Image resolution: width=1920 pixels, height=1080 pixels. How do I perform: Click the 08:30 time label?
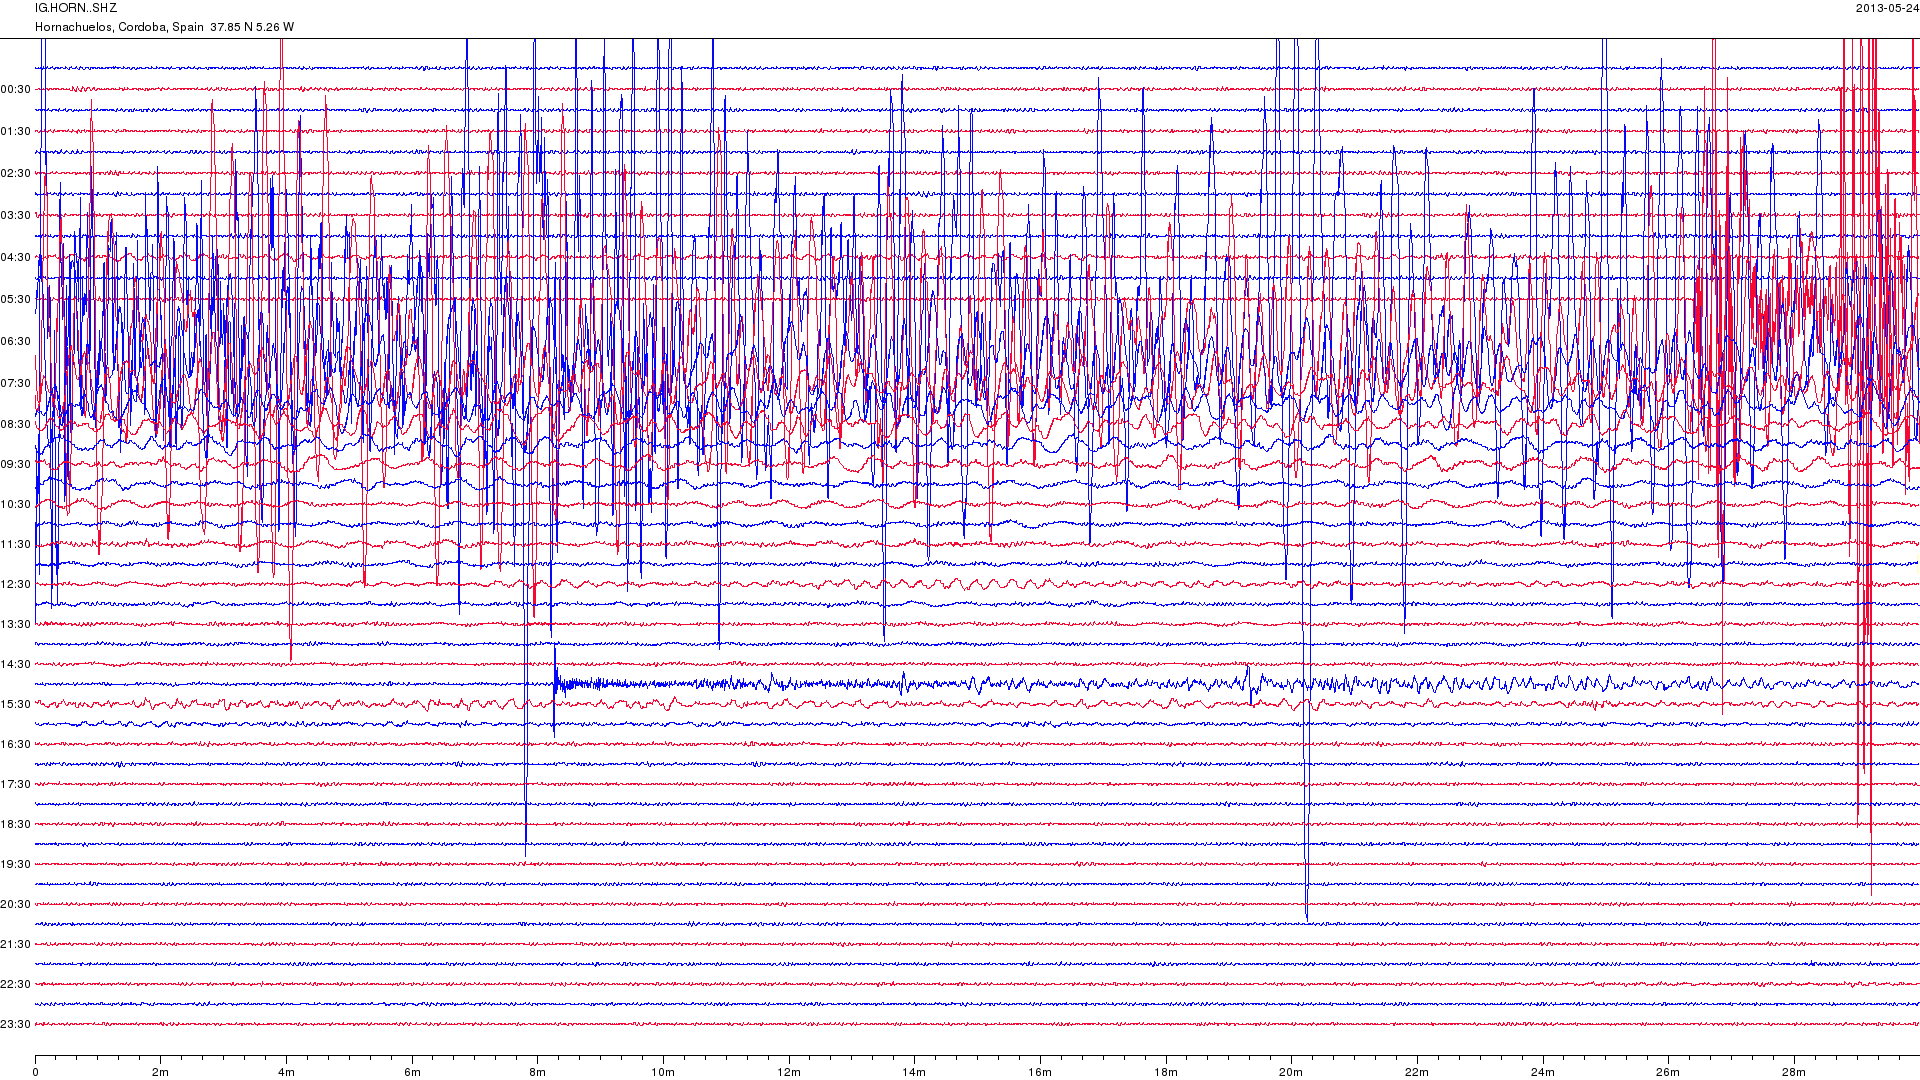[16, 425]
